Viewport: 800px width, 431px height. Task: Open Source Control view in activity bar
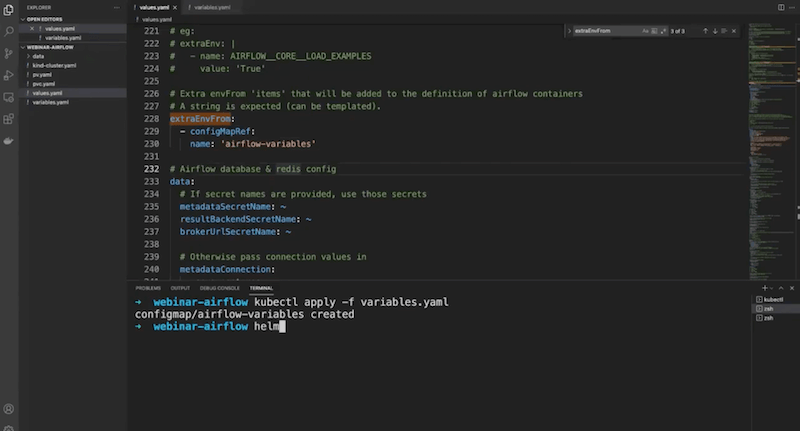9,53
